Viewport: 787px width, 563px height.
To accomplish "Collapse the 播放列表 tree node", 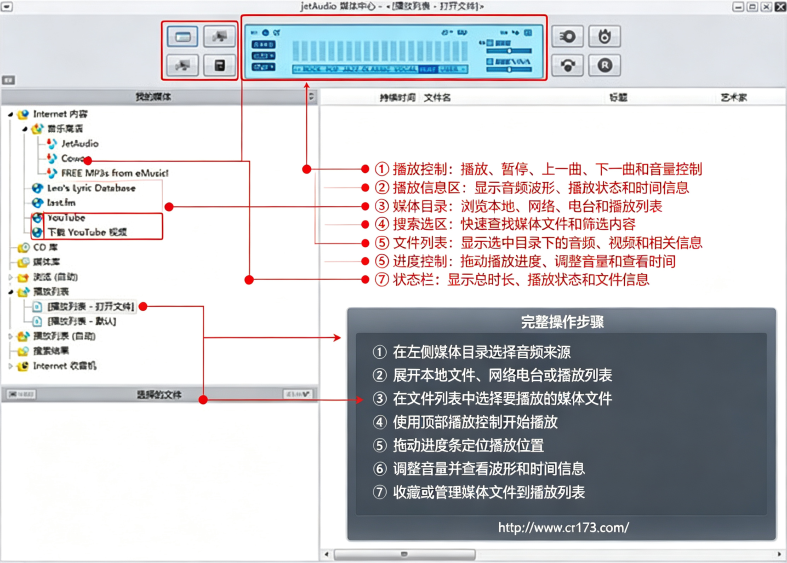I will pos(11,292).
